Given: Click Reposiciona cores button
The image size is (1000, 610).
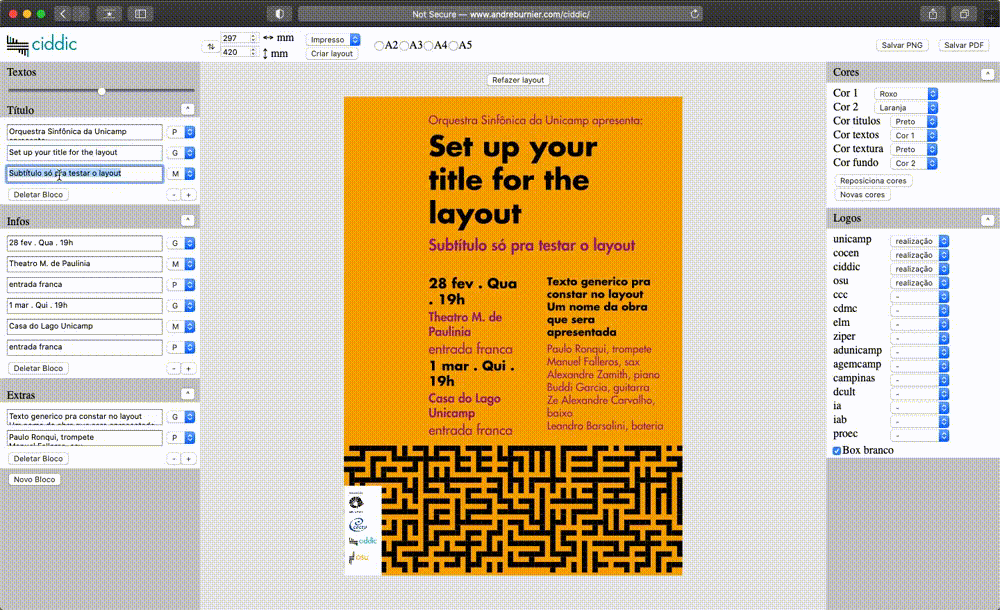Looking at the screenshot, I should point(872,181).
